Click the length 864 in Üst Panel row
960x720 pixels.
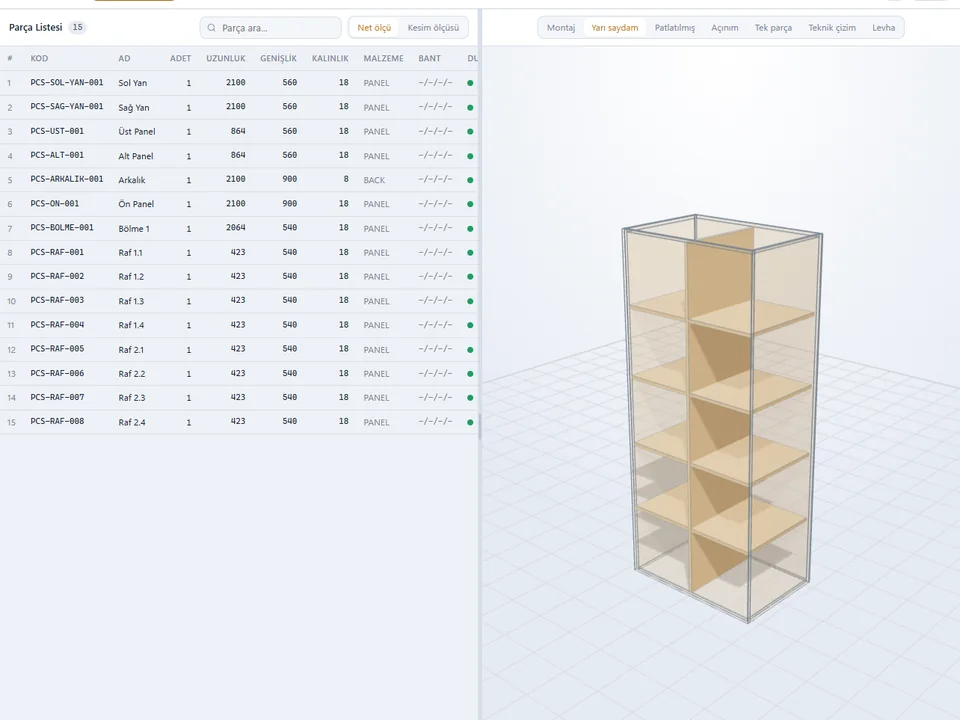[238, 131]
